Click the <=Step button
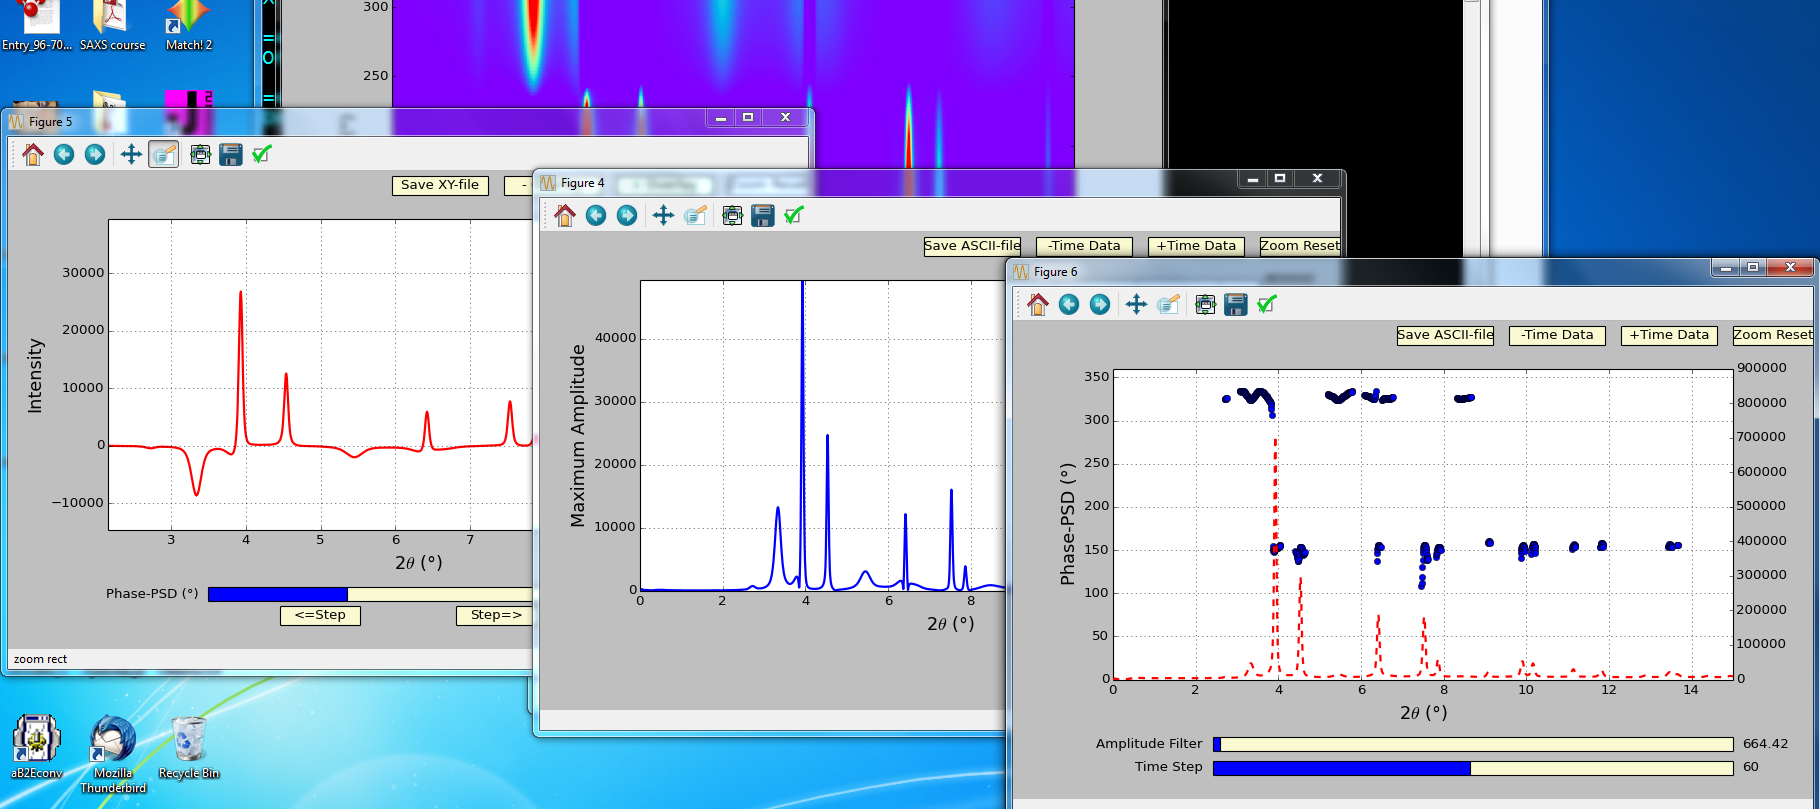Viewport: 1820px width, 809px height. [x=320, y=615]
